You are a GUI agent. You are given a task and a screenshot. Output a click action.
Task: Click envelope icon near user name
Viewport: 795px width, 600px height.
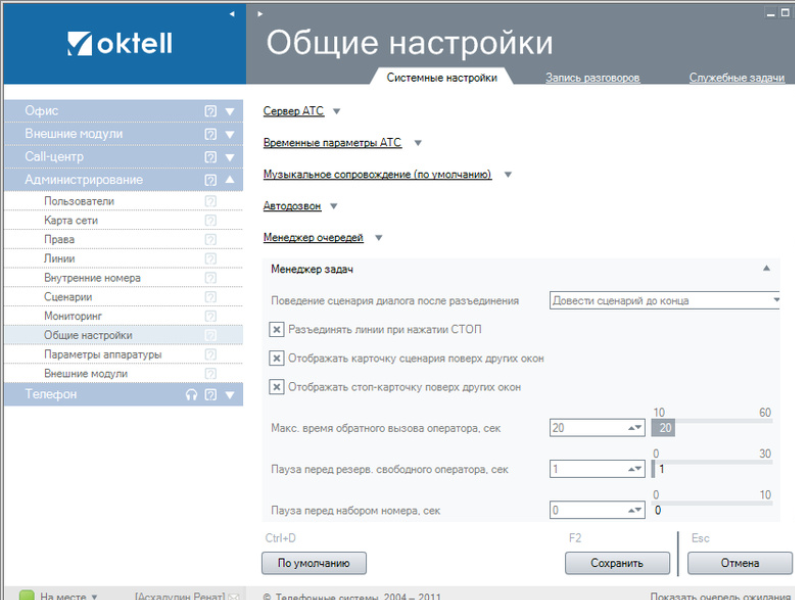pos(234,595)
